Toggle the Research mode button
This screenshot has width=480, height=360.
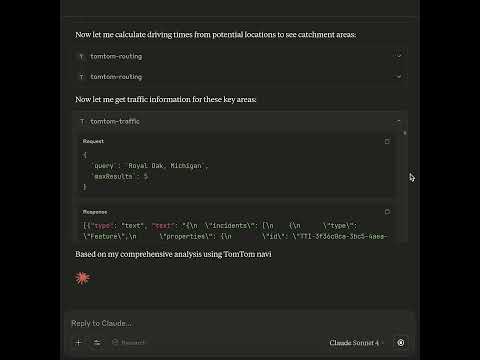pos(128,342)
